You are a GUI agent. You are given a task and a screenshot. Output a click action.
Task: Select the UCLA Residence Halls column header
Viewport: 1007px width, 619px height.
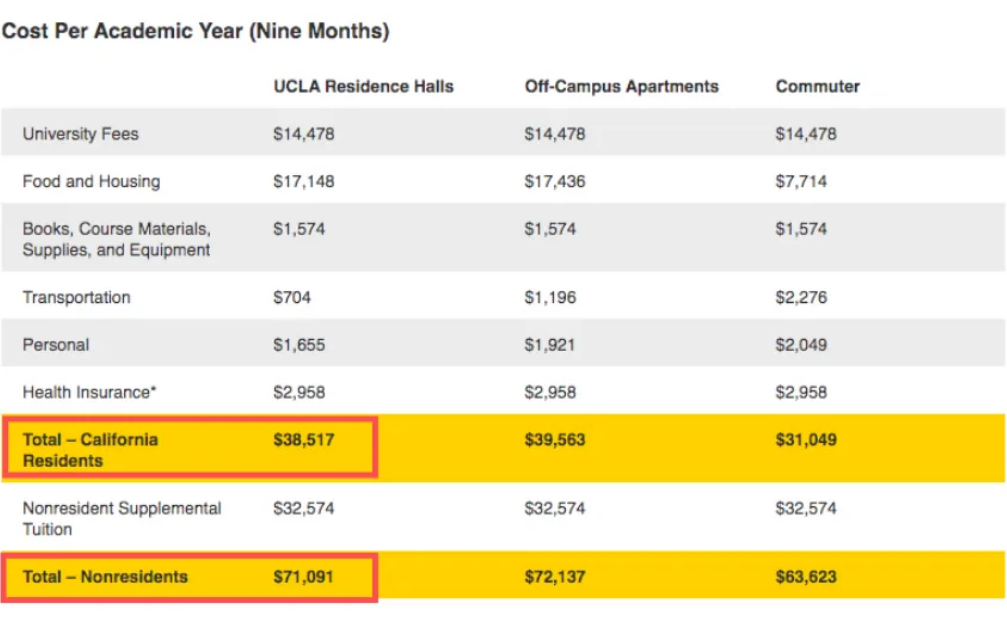pyautogui.click(x=363, y=87)
